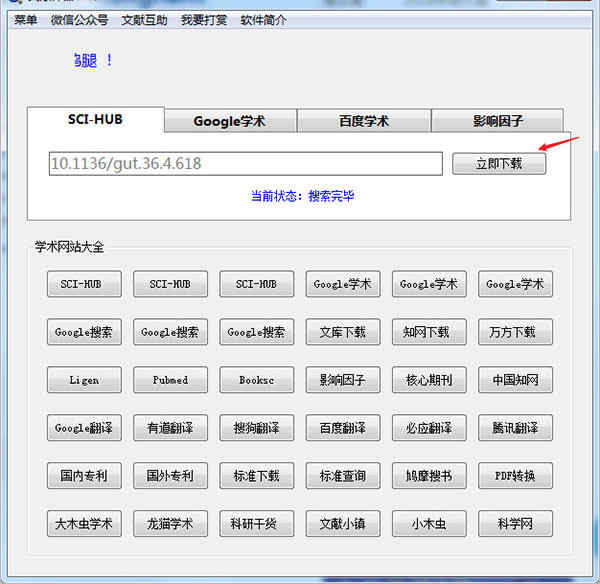Click the 龙猫学术 button
Screen dimensions: 600x584
[x=170, y=524]
